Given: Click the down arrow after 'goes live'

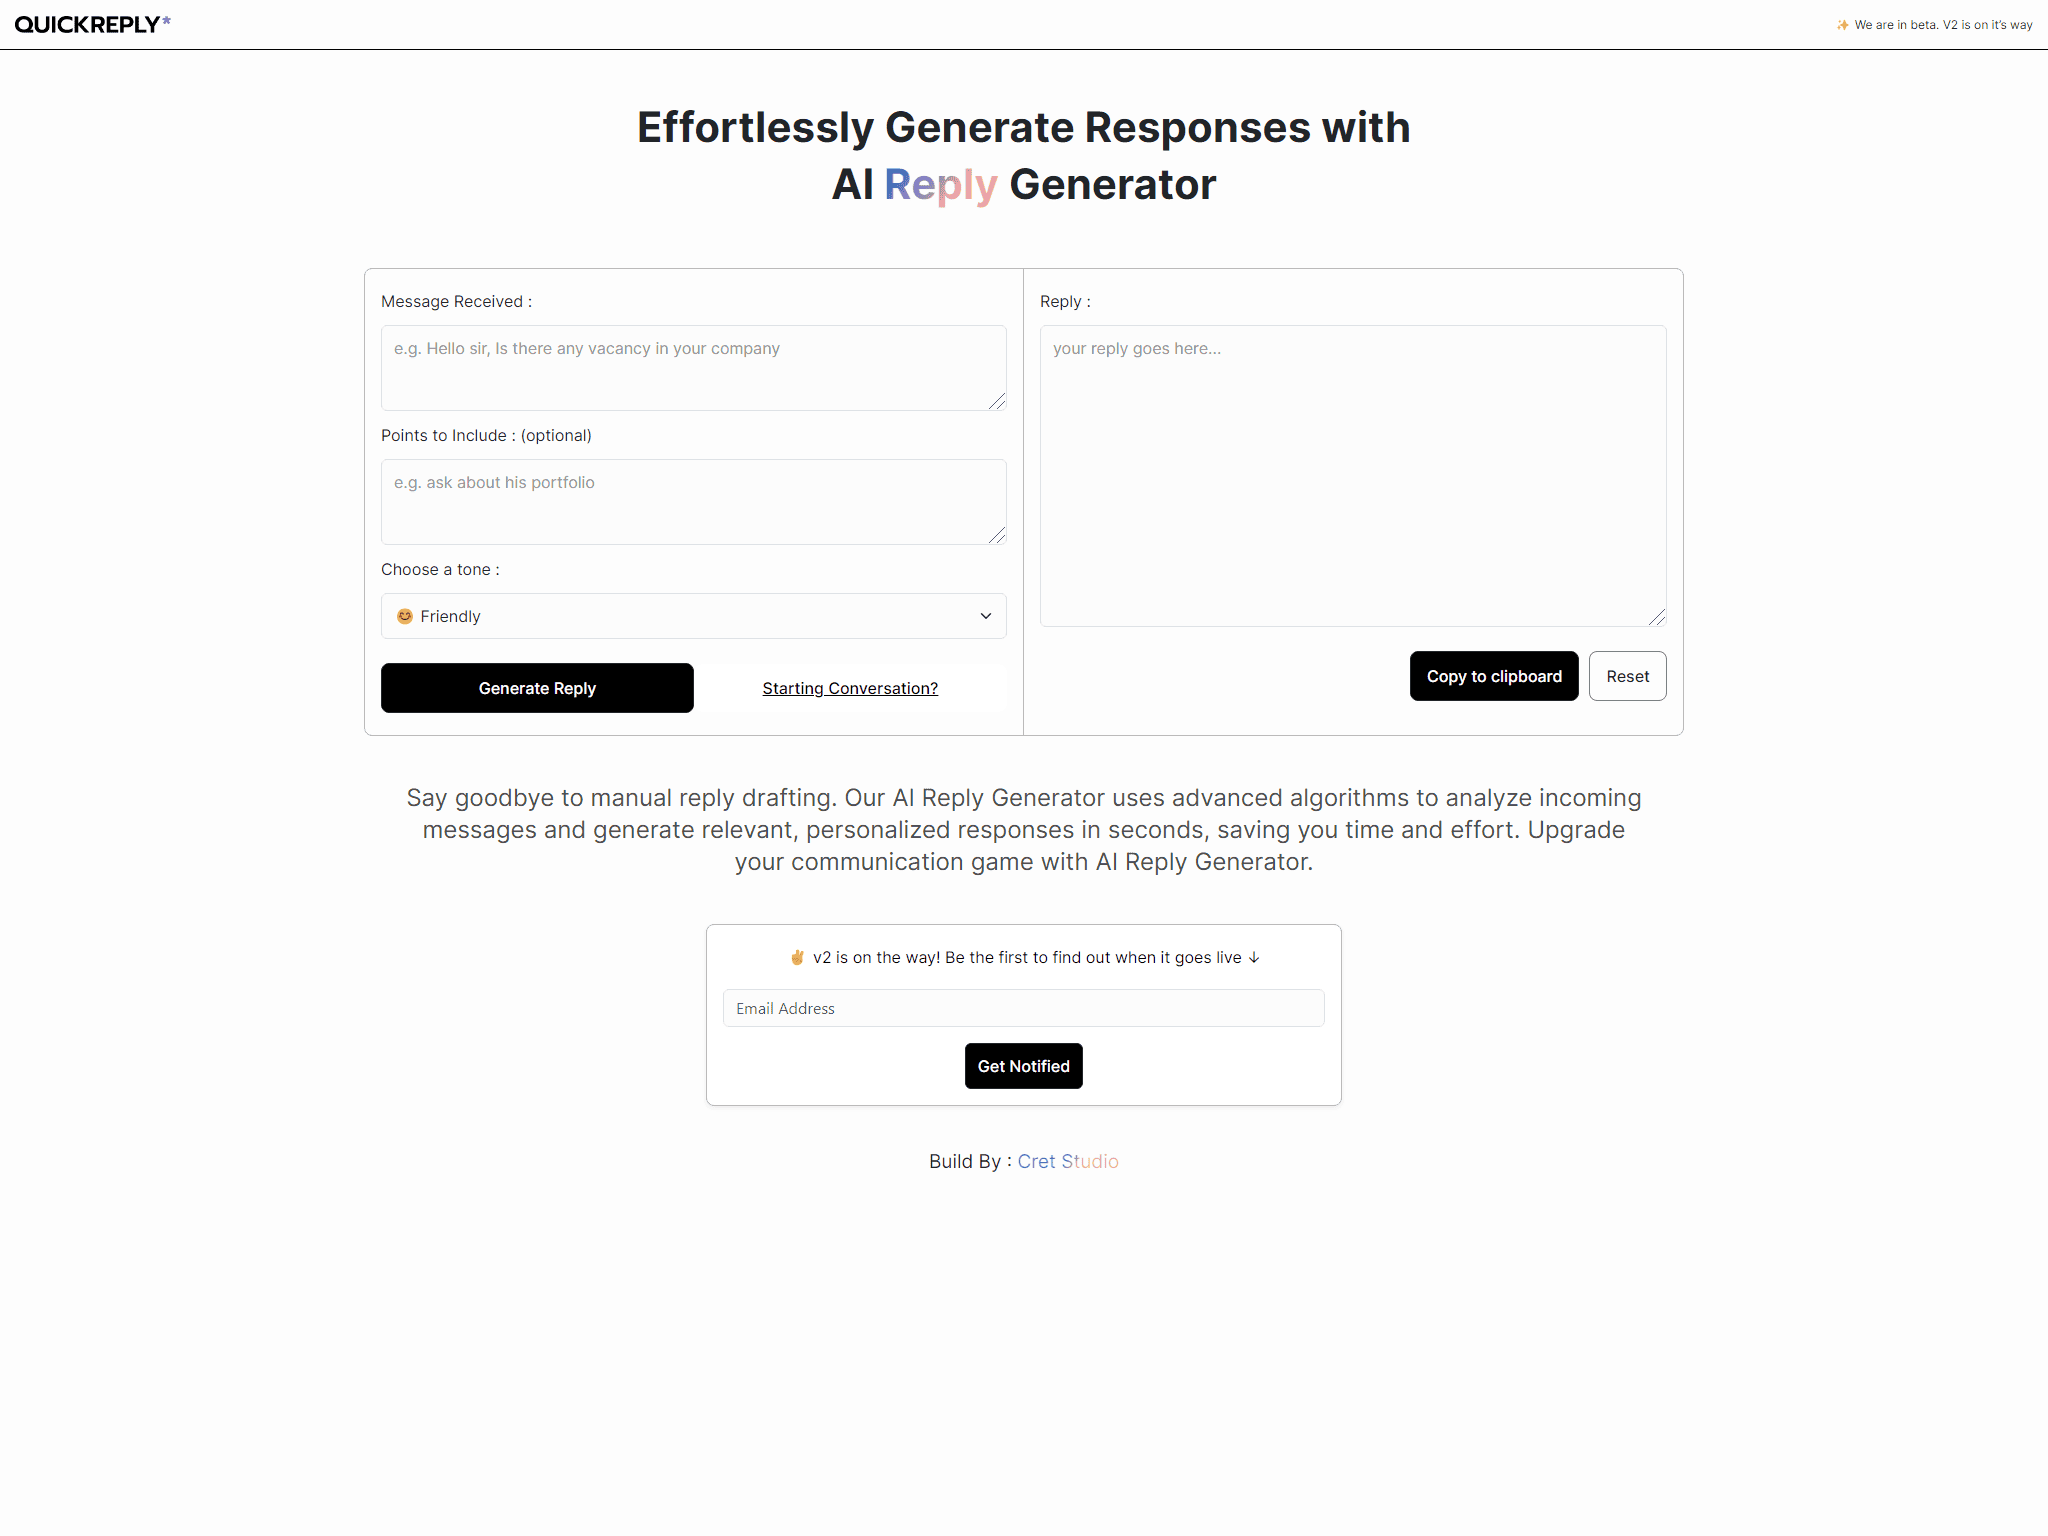Looking at the screenshot, I should click(1254, 957).
